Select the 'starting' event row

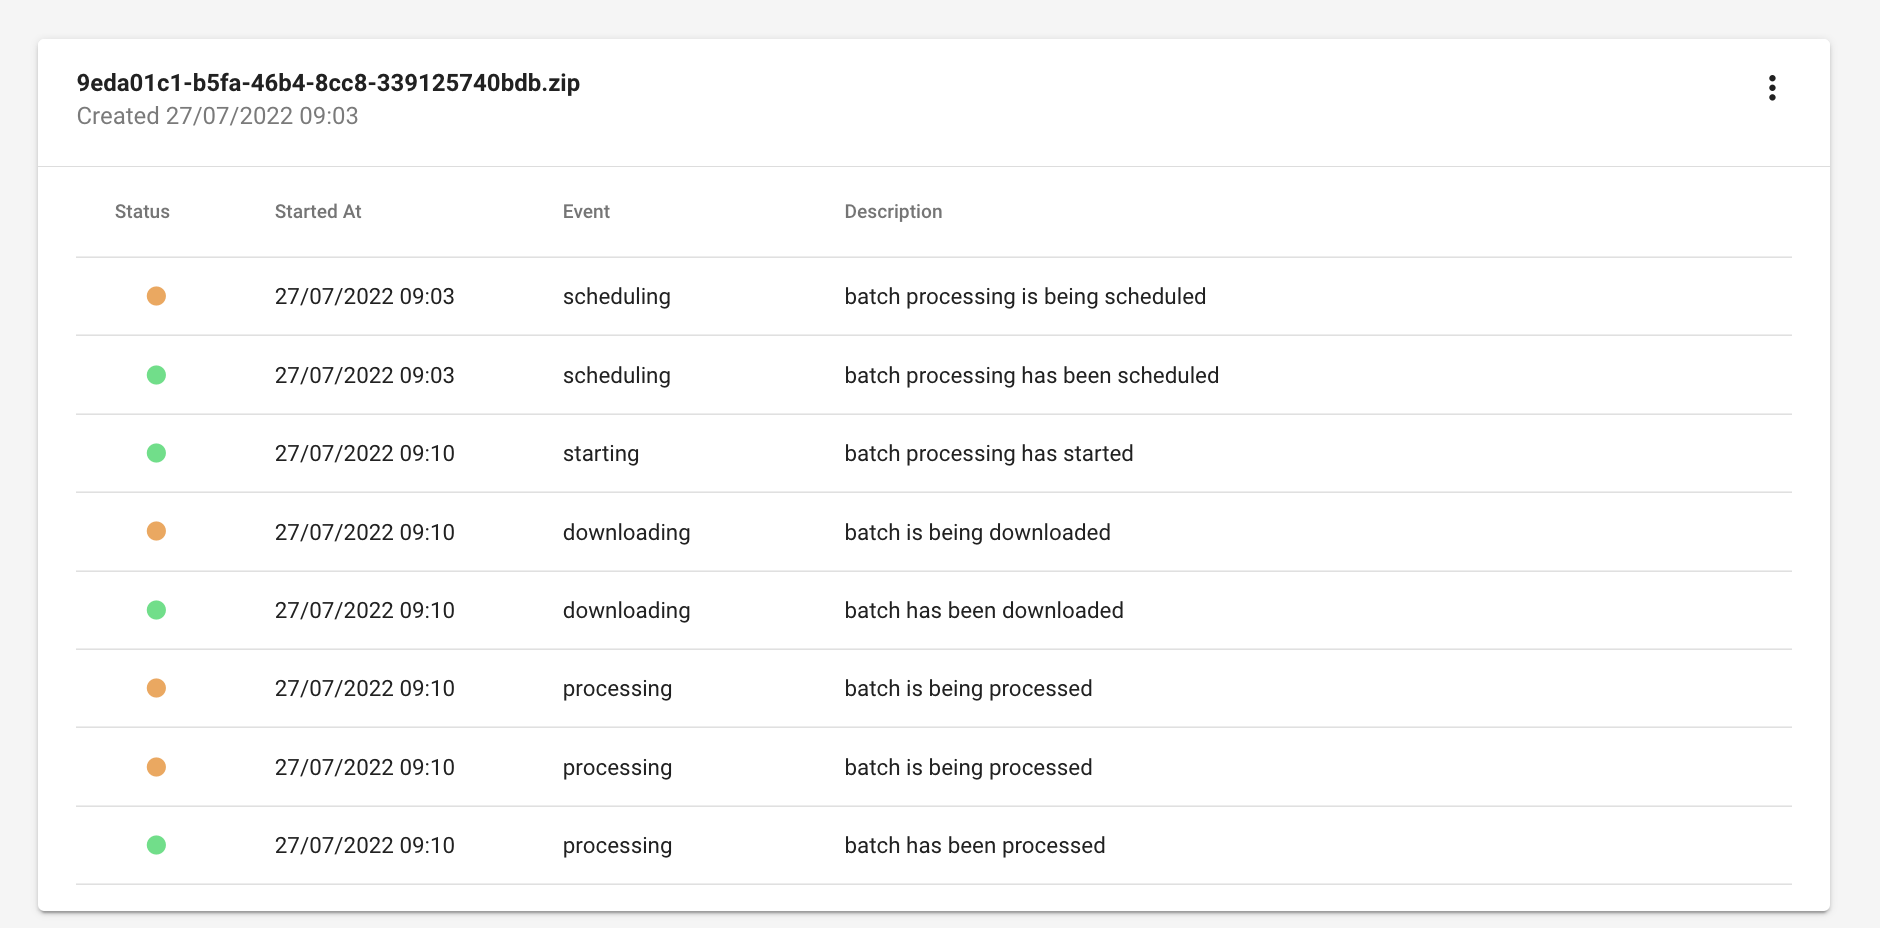(x=600, y=454)
